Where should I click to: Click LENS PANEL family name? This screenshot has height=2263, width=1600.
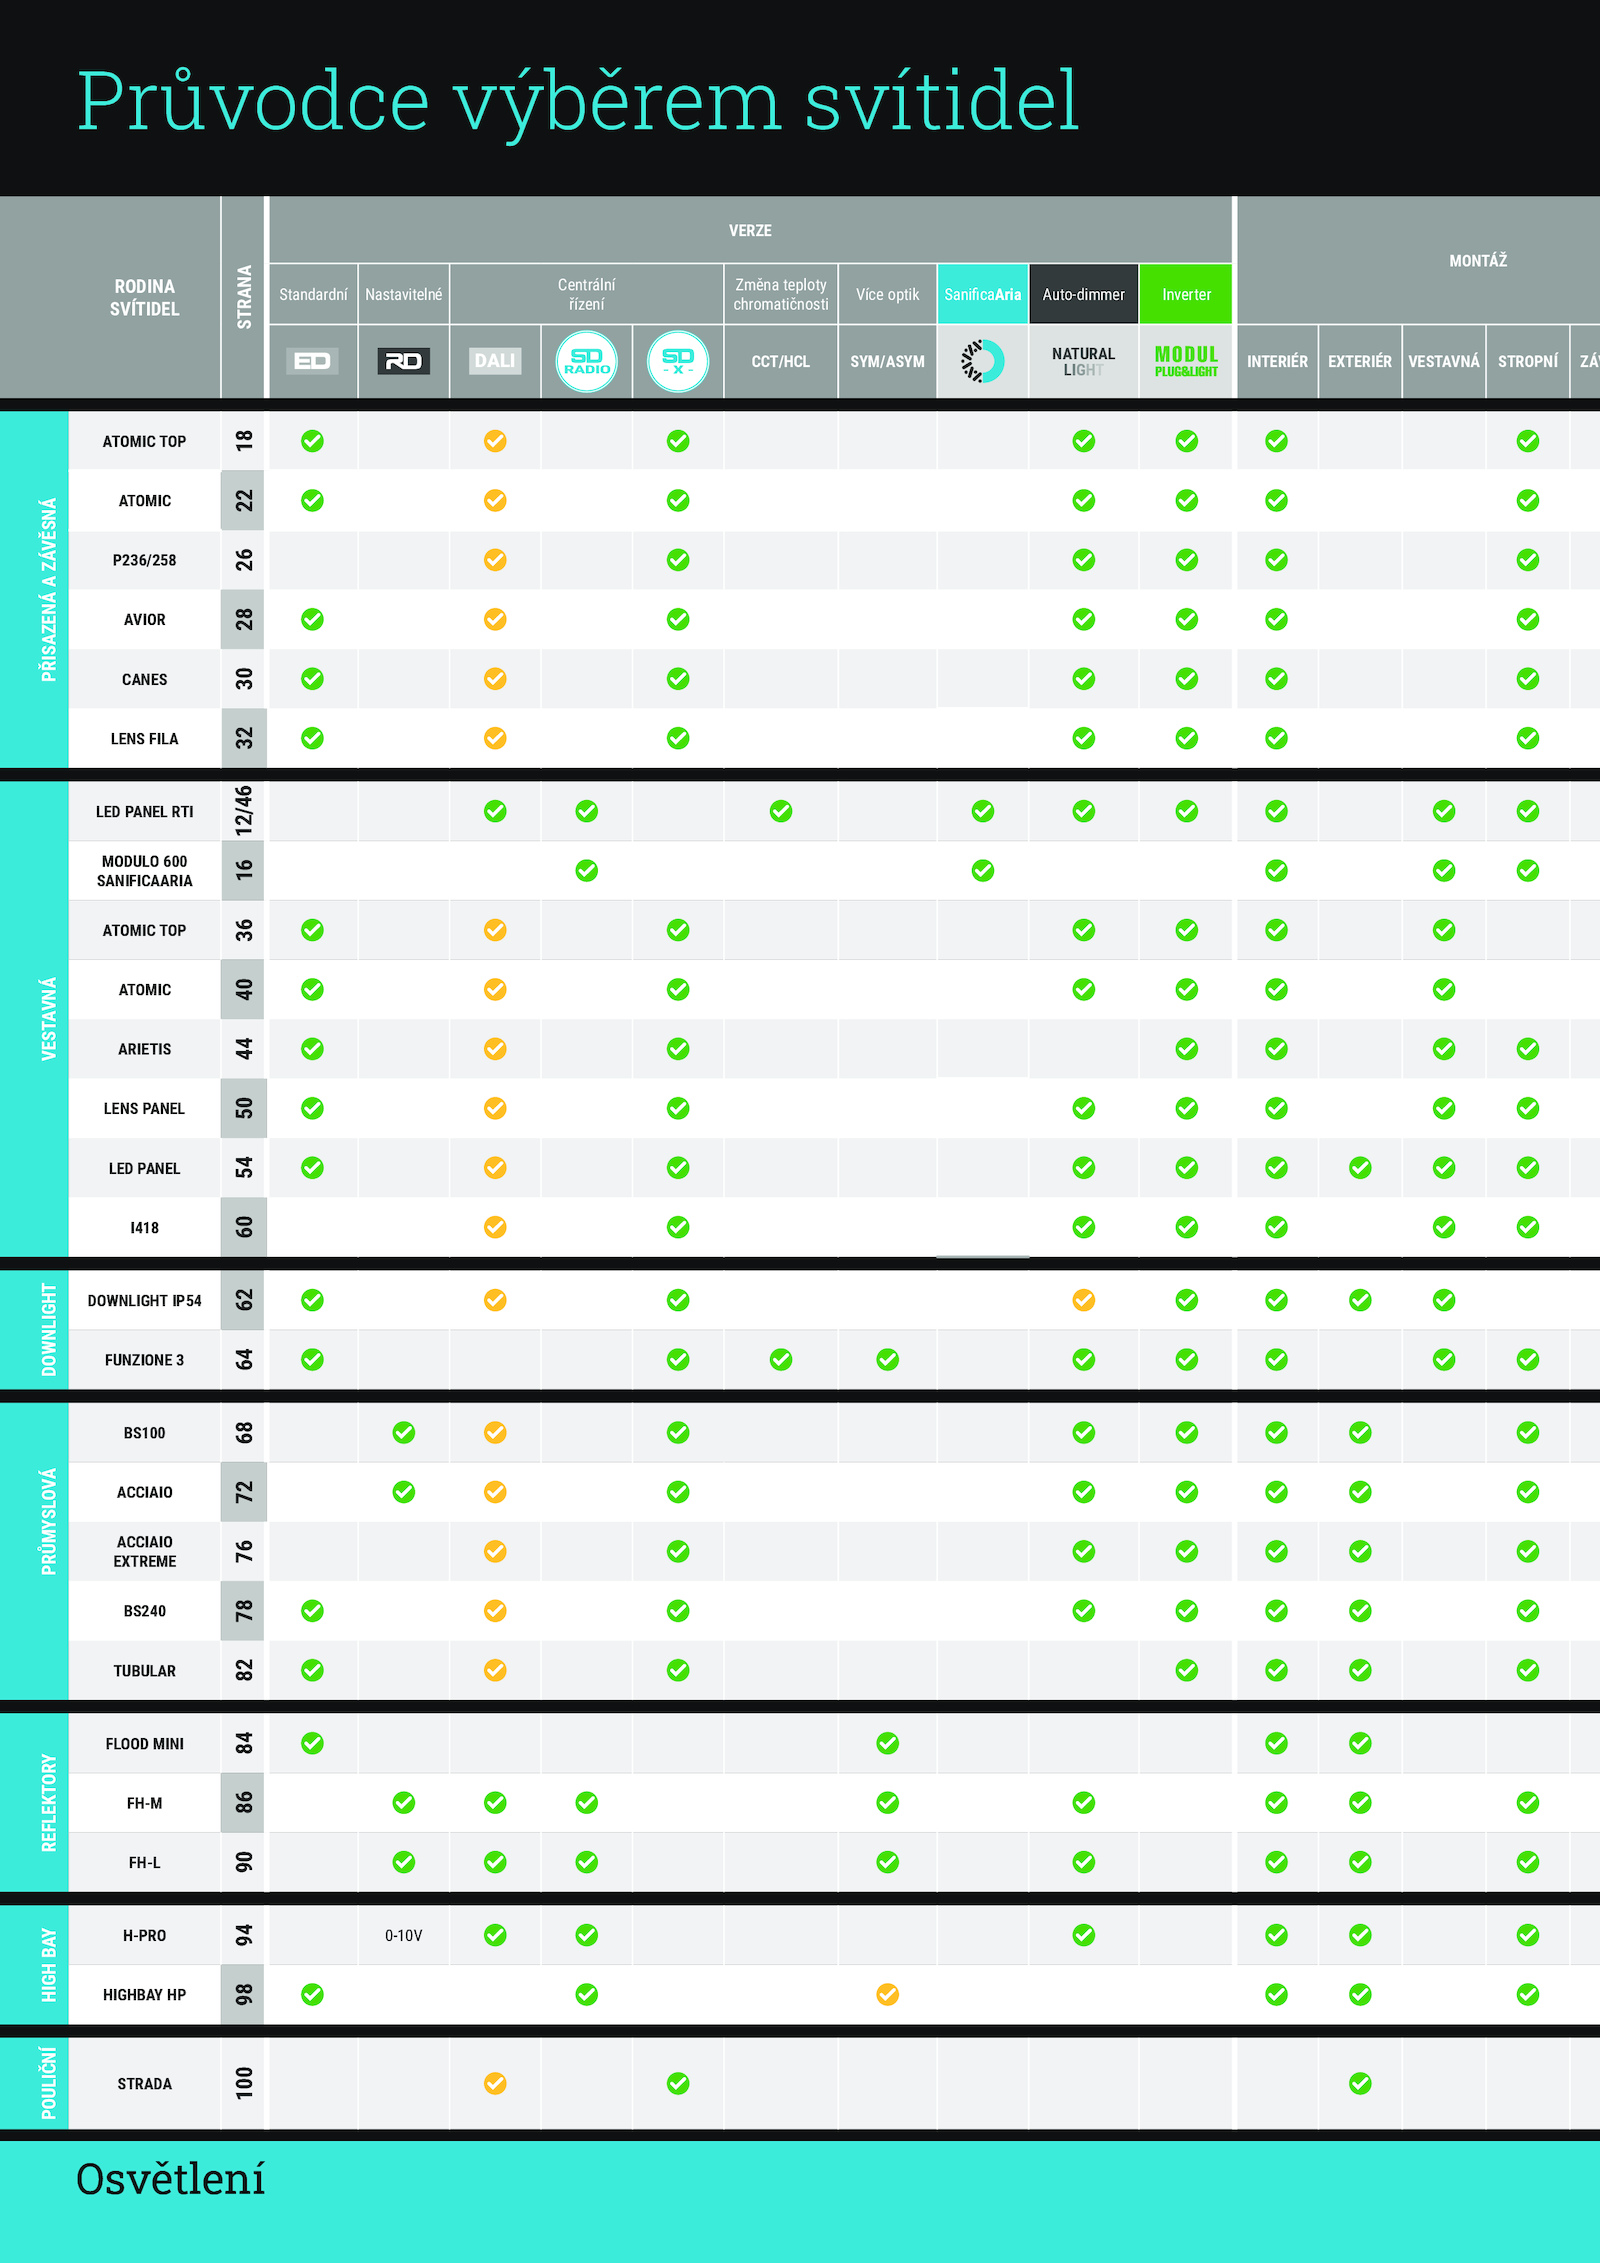tap(145, 1108)
